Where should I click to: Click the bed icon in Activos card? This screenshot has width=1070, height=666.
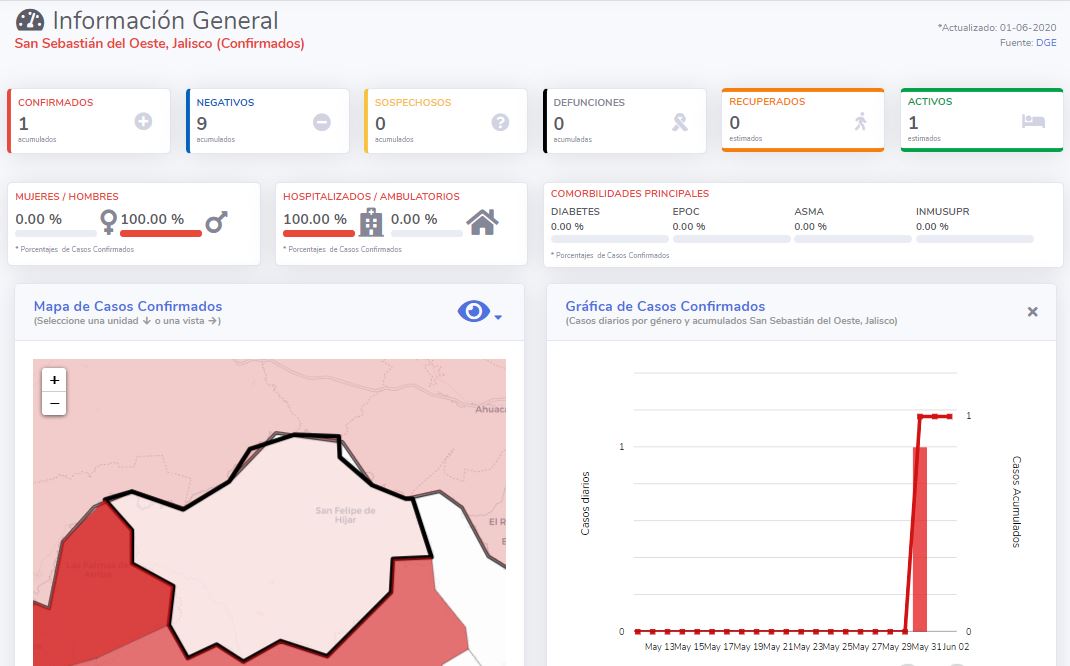click(1033, 121)
